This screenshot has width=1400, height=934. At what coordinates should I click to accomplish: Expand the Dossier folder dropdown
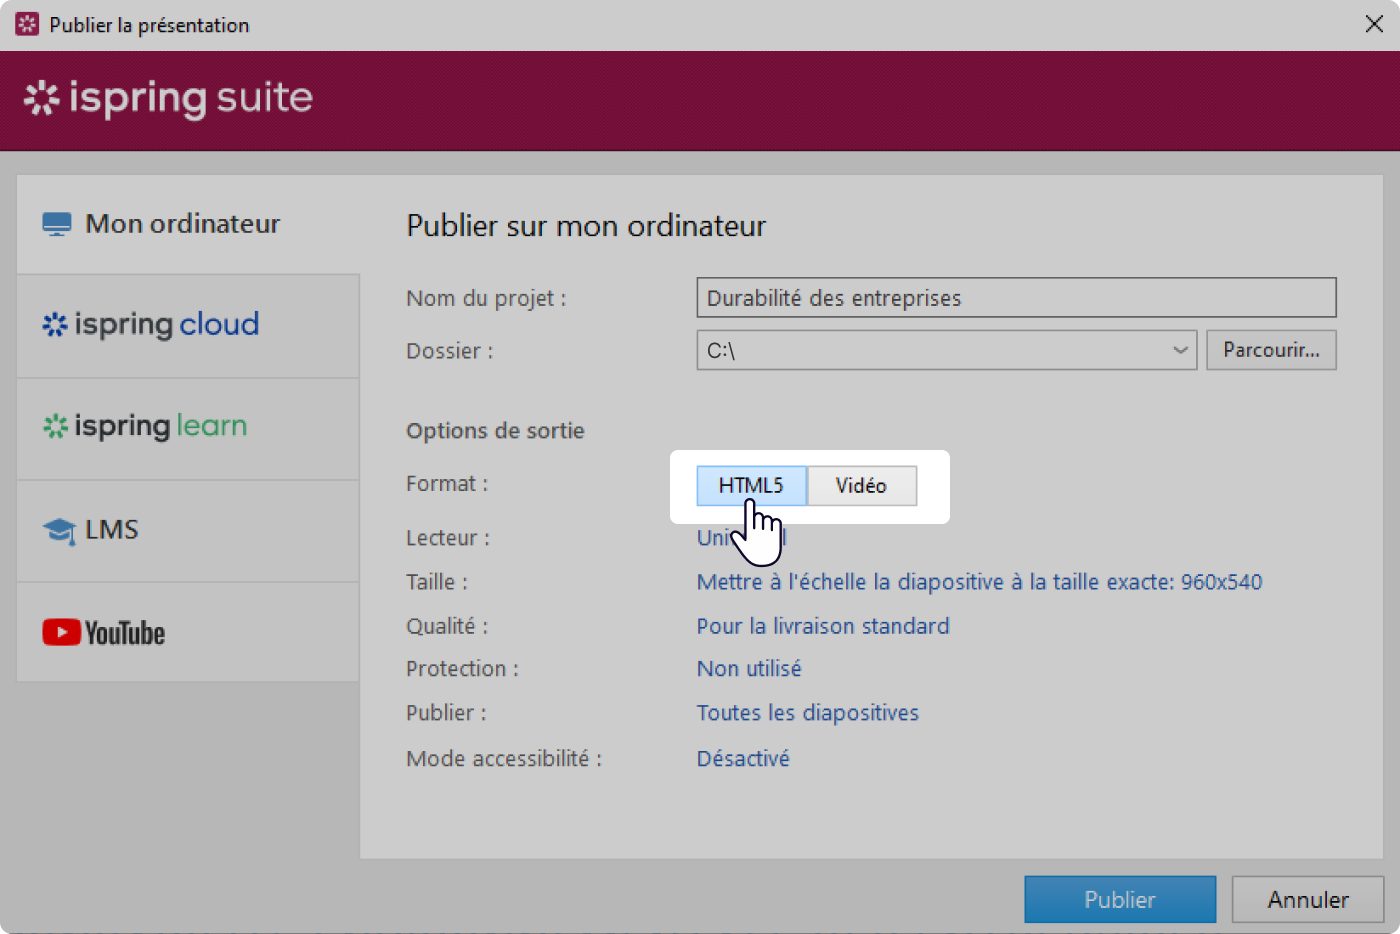(x=1180, y=351)
